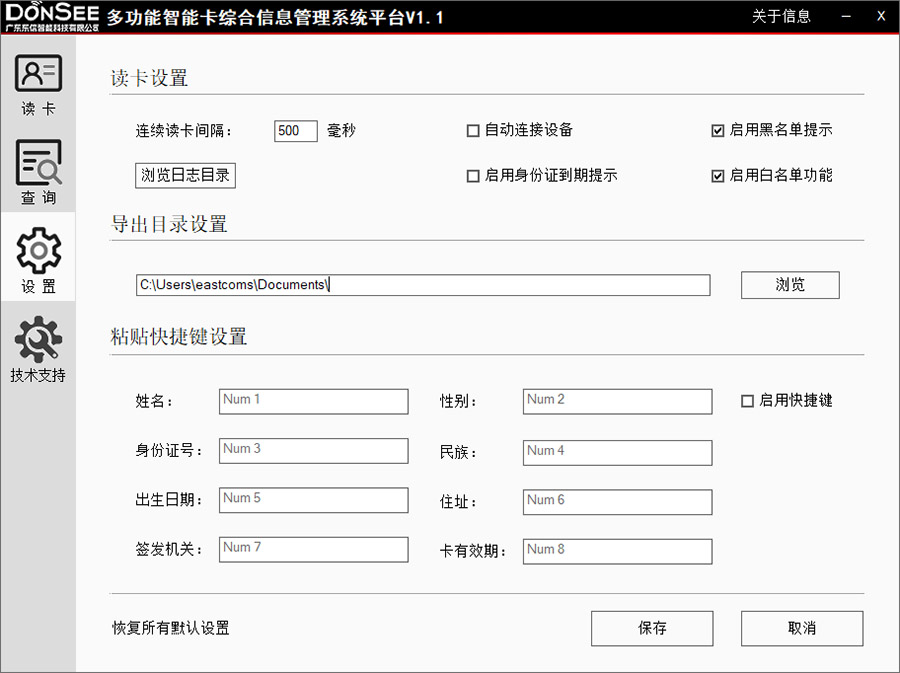Enable 启用身份证到期提示 option
The width and height of the screenshot is (900, 673).
click(472, 175)
